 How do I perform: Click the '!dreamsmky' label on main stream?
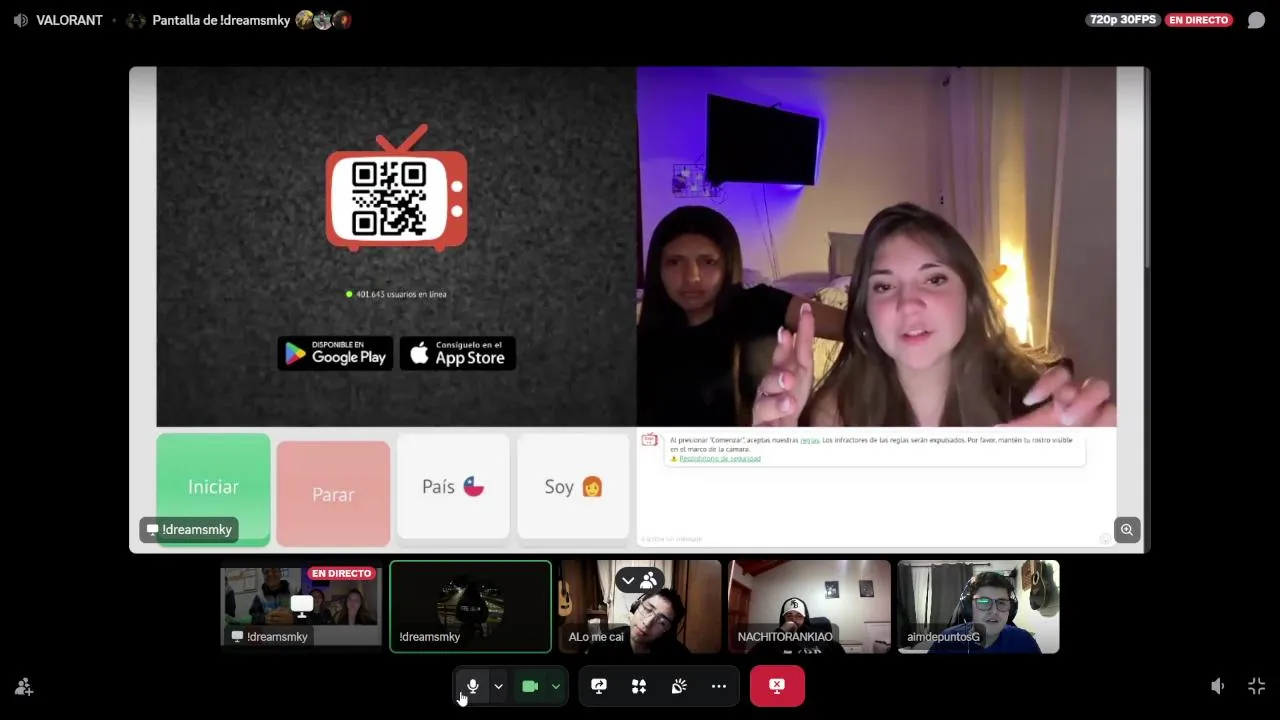(x=189, y=530)
